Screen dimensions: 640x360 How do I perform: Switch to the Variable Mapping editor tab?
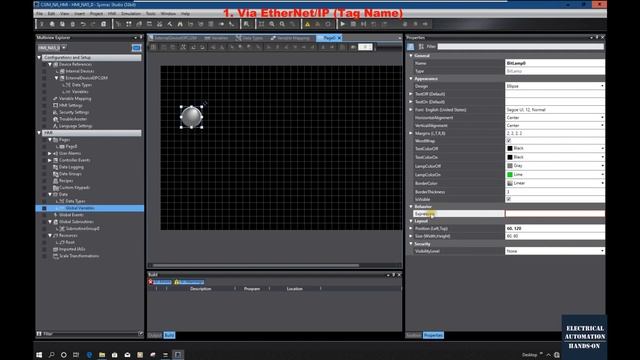(x=290, y=38)
